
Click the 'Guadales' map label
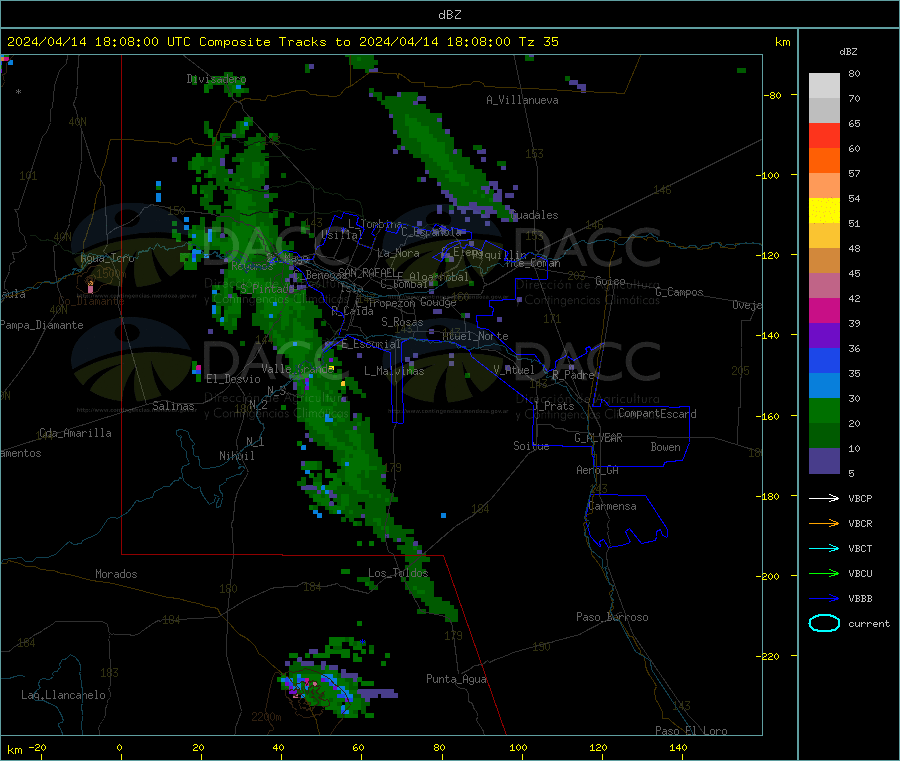(x=534, y=215)
